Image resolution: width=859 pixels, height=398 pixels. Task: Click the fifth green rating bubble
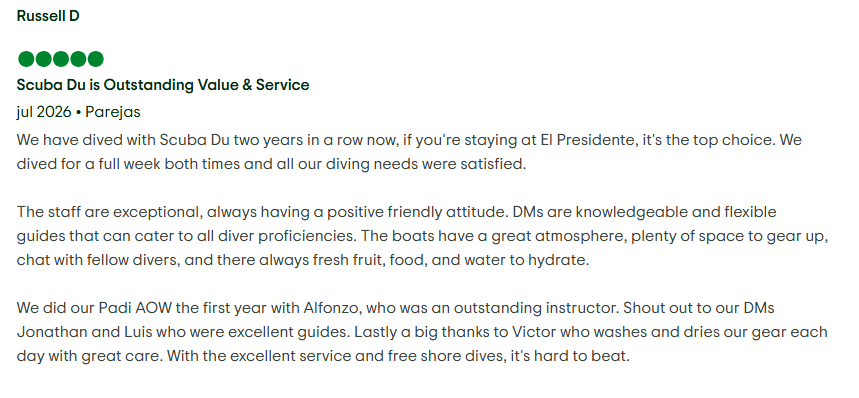pos(96,59)
